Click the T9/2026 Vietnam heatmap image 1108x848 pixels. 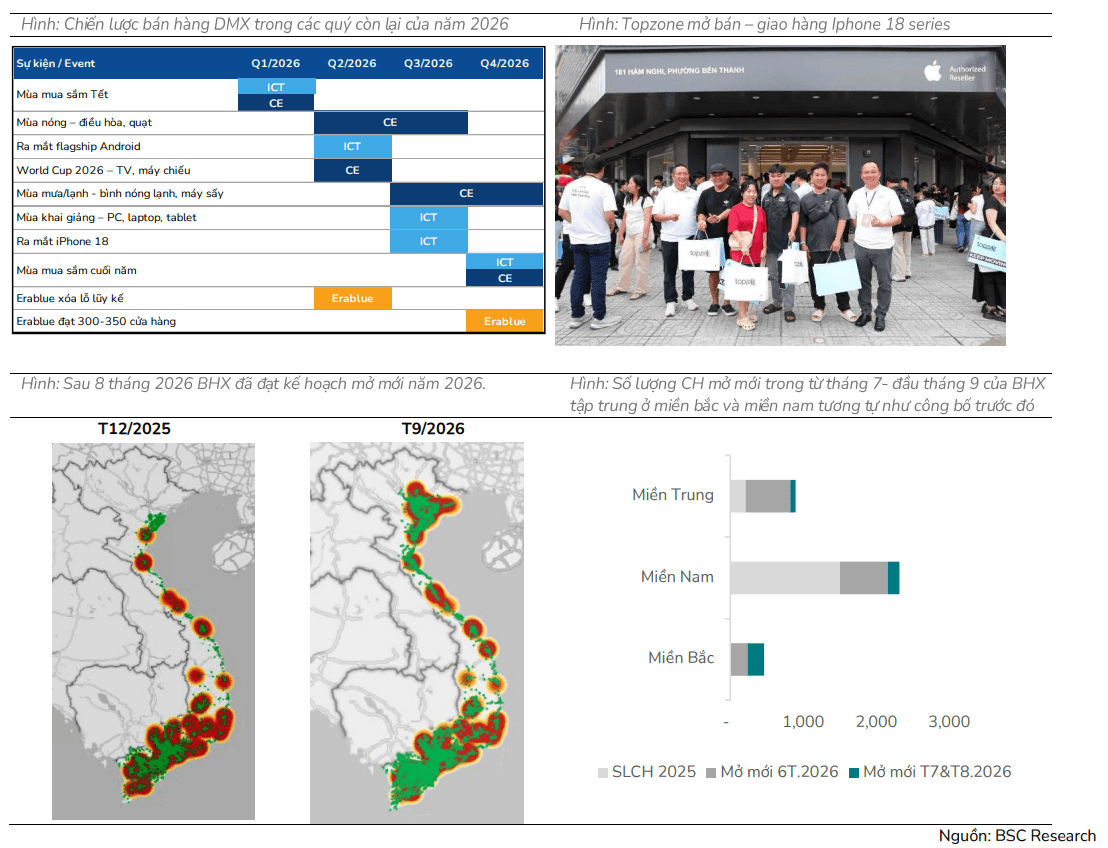[x=417, y=633]
